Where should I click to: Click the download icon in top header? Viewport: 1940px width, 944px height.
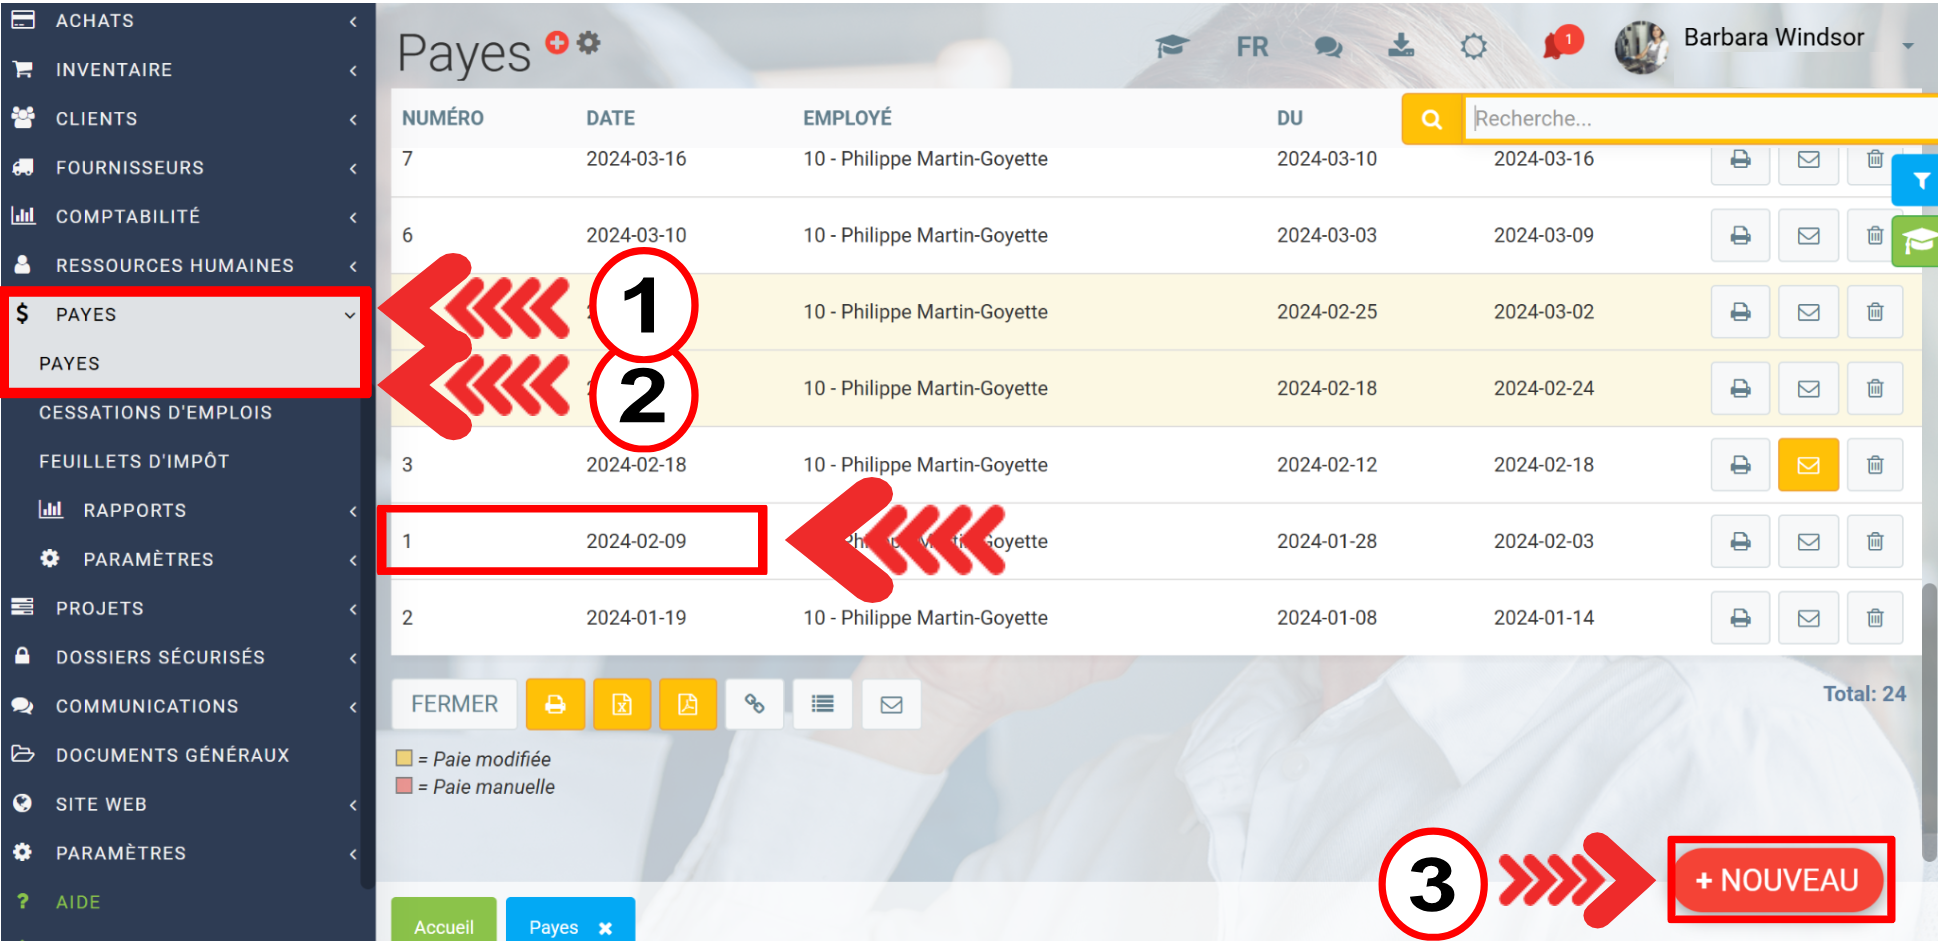(x=1401, y=45)
